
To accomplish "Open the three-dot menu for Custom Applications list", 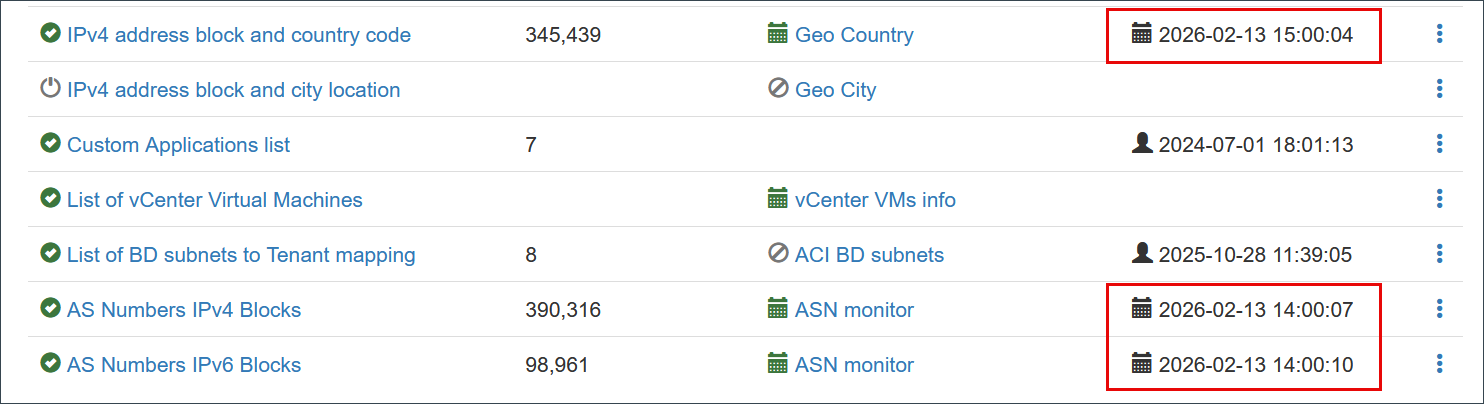I will click(1439, 145).
